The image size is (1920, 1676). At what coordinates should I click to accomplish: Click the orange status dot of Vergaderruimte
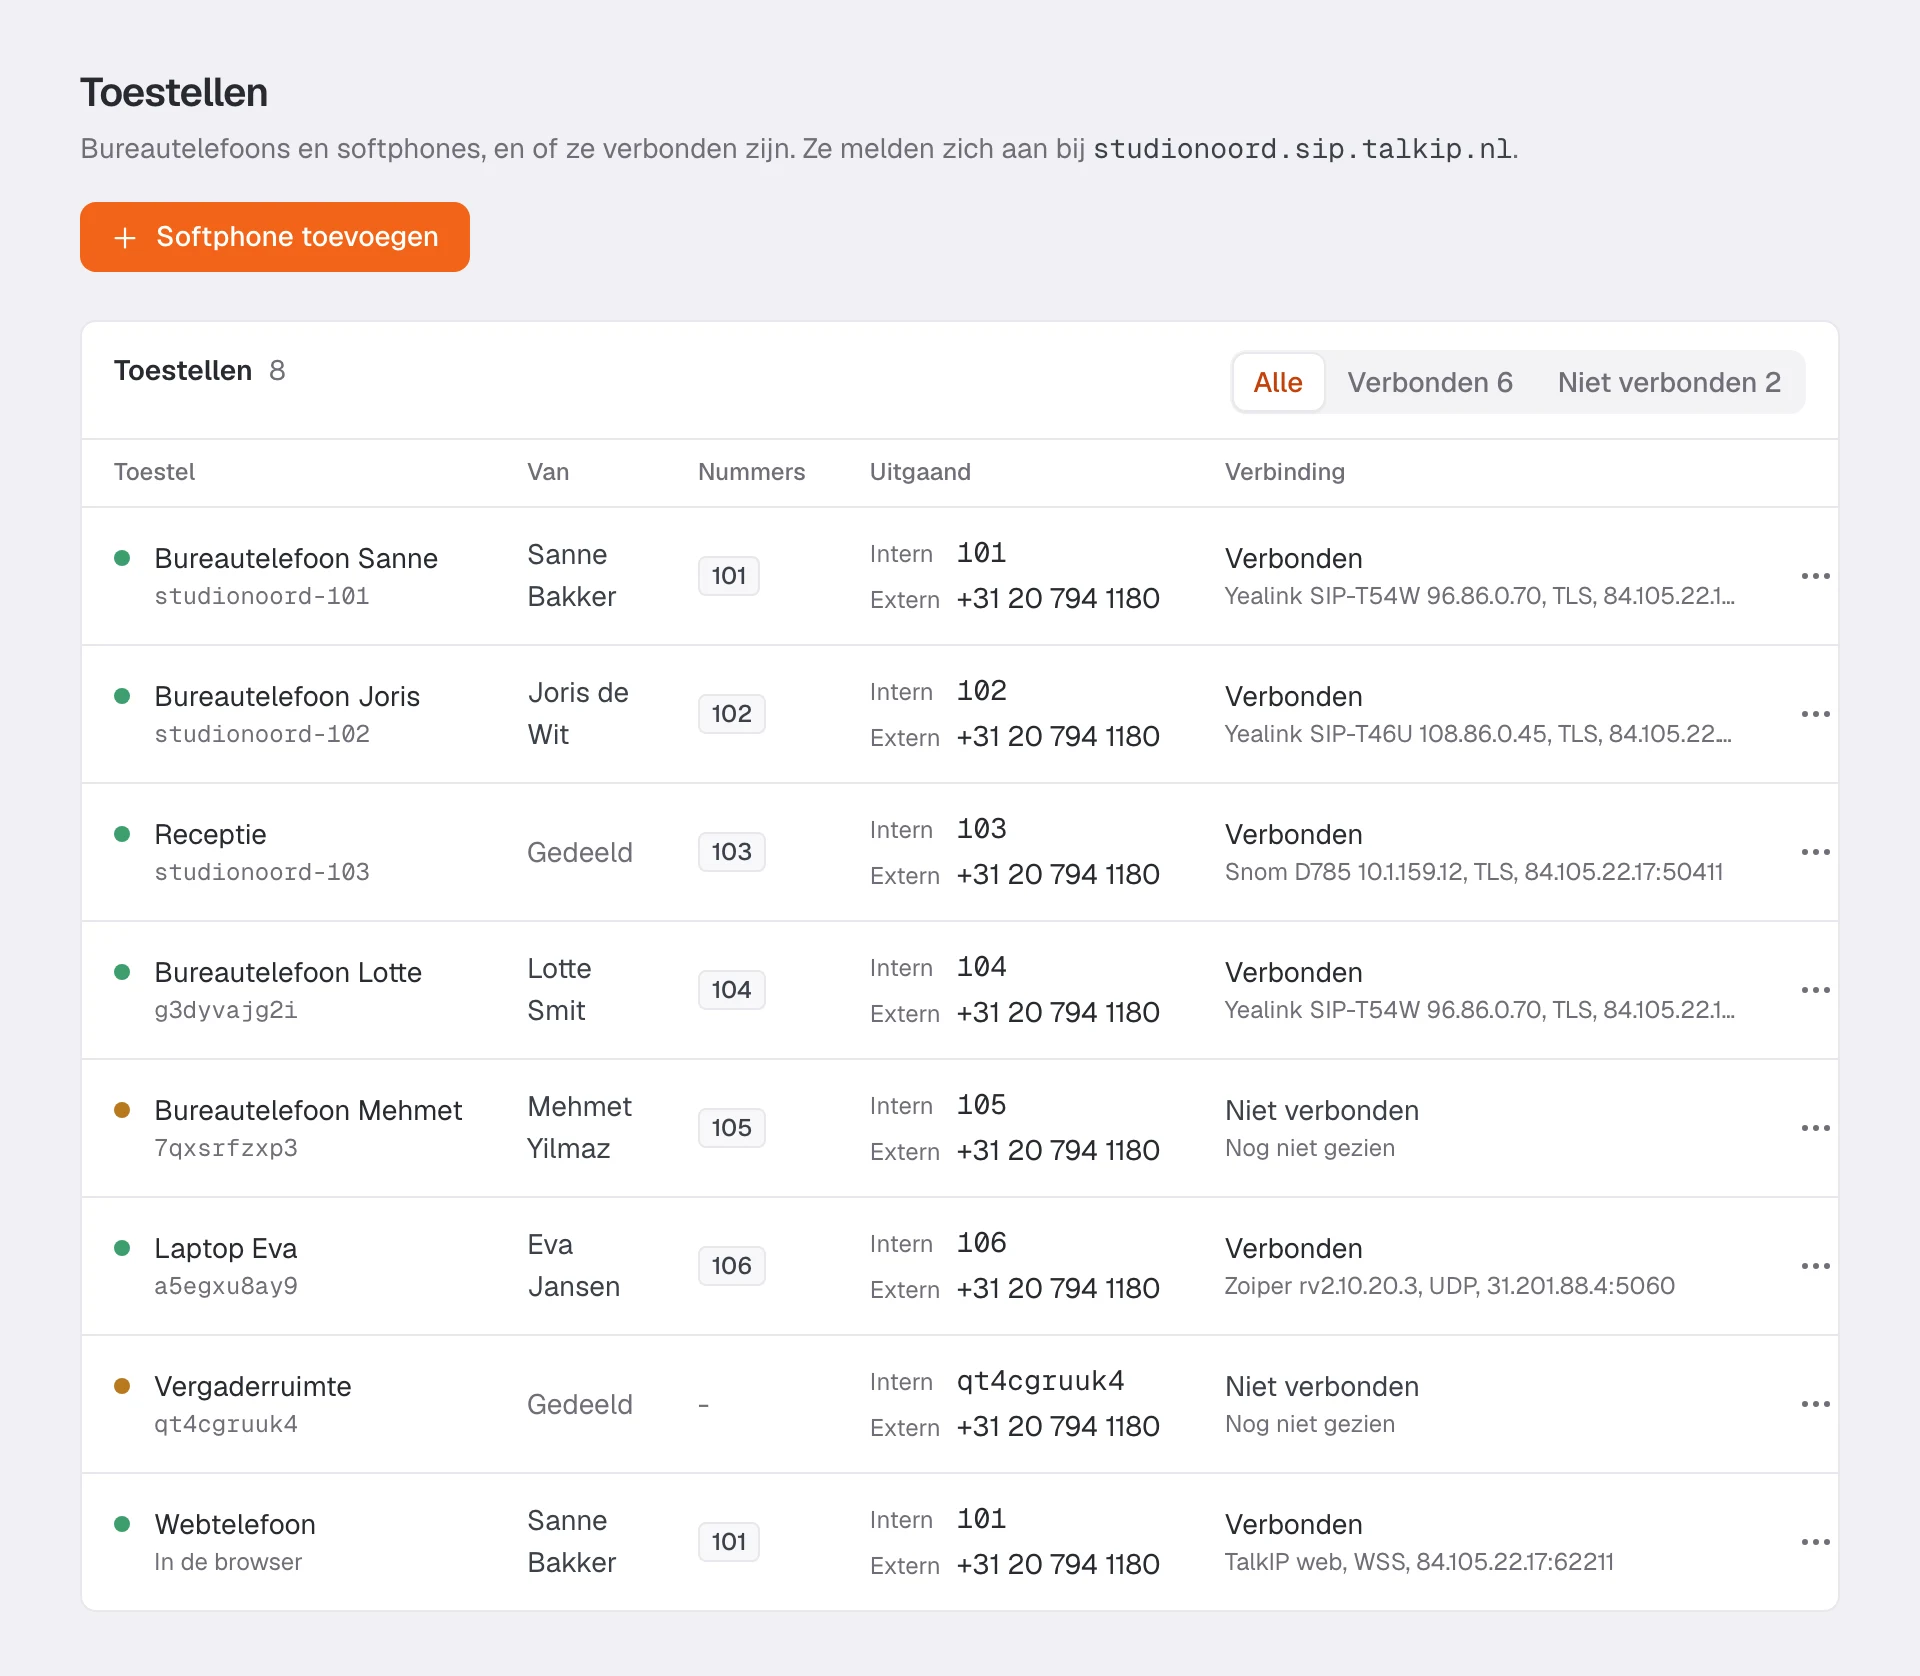(x=122, y=1386)
